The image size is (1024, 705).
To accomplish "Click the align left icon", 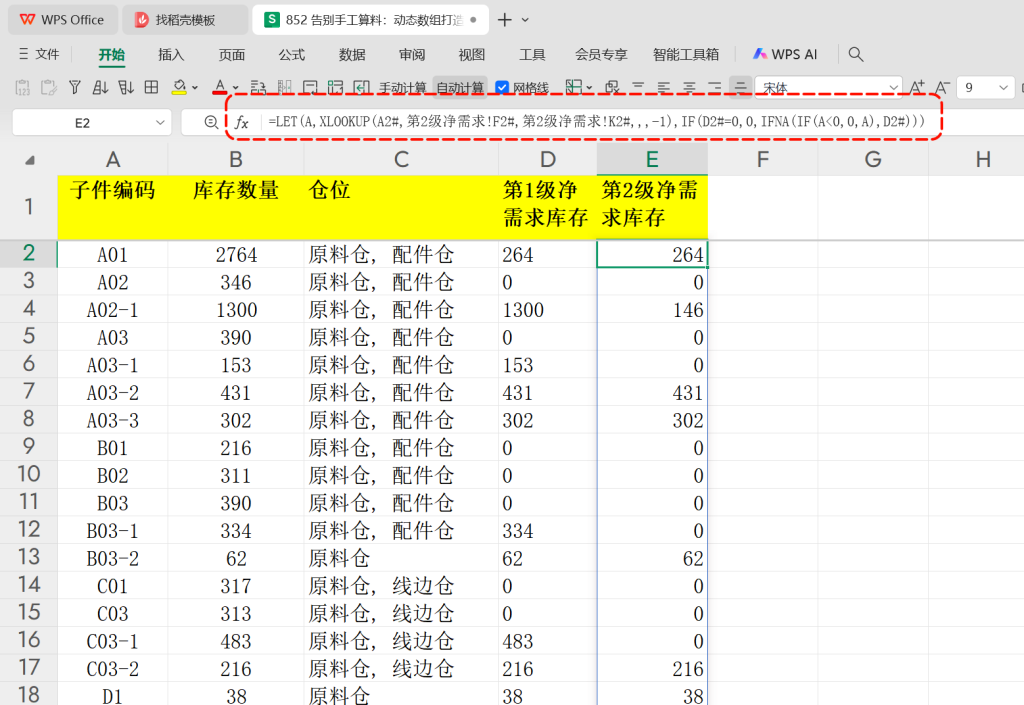I will [664, 87].
